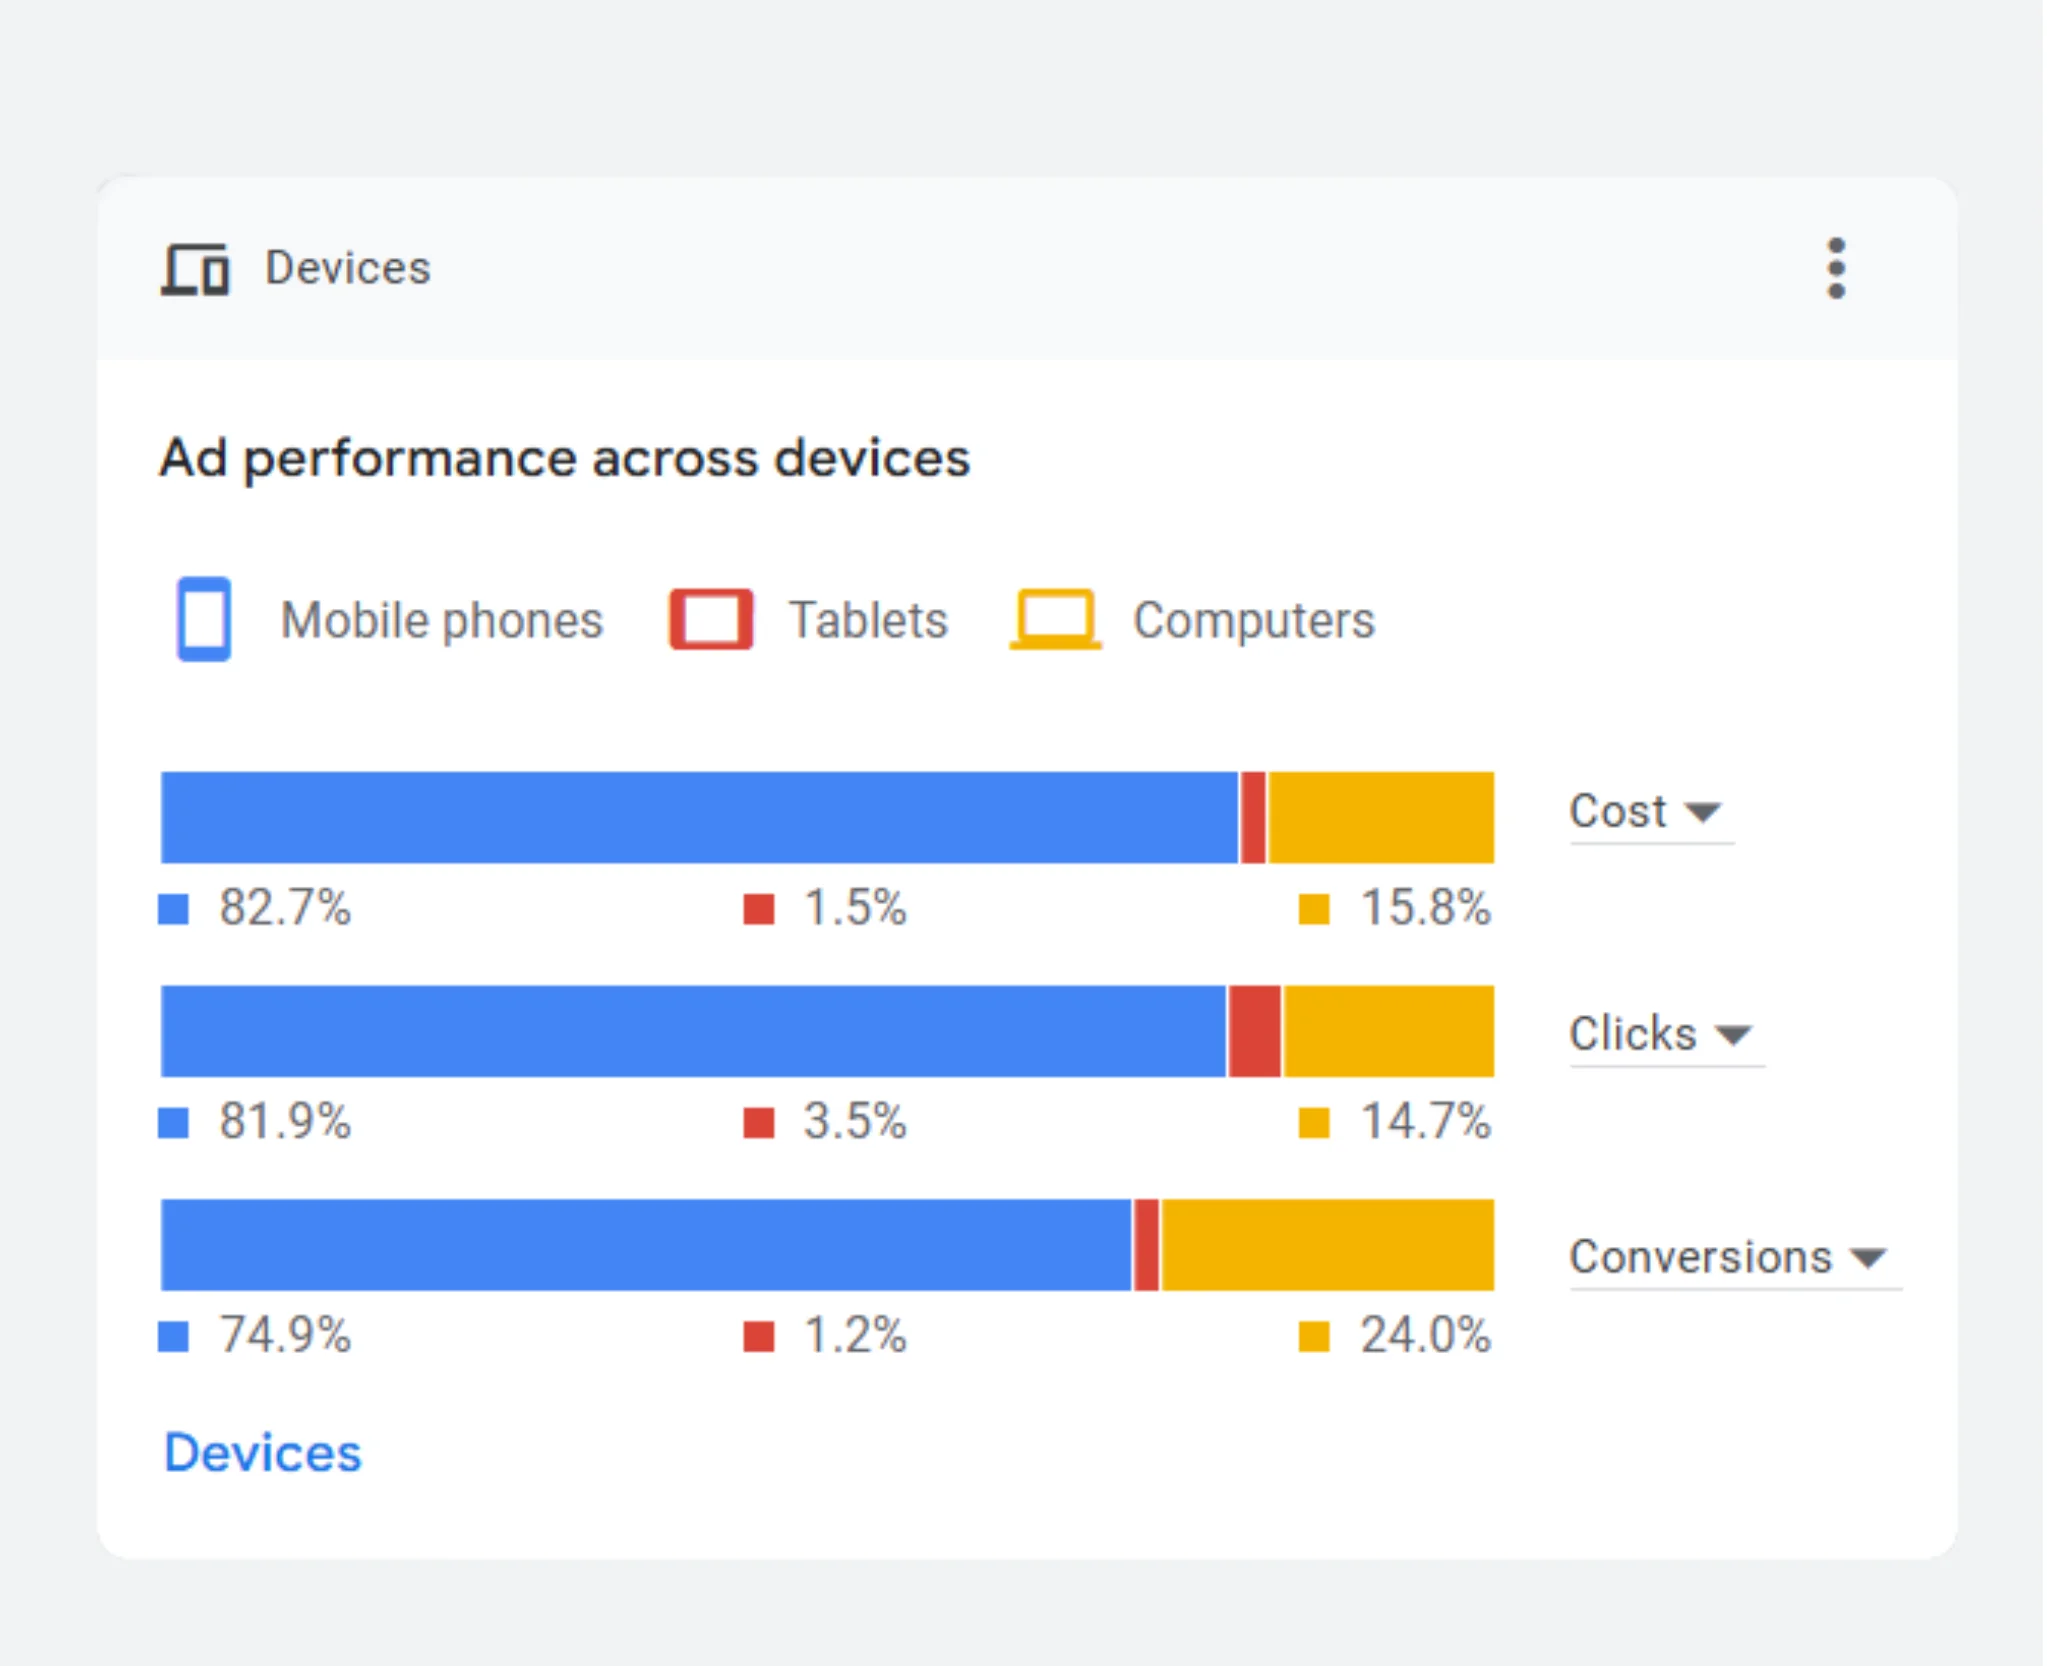The width and height of the screenshot is (2047, 1666).
Task: Click the yellow computers segment in Conversions bar
Action: point(1327,1245)
